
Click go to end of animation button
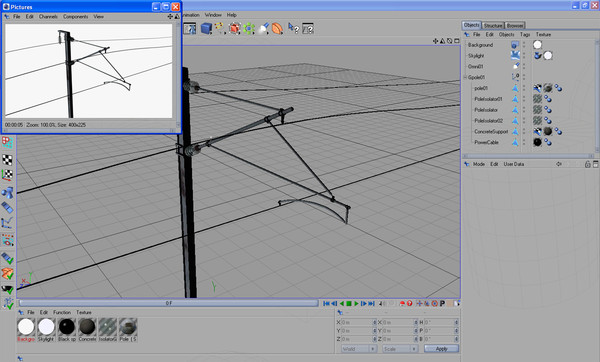371,303
